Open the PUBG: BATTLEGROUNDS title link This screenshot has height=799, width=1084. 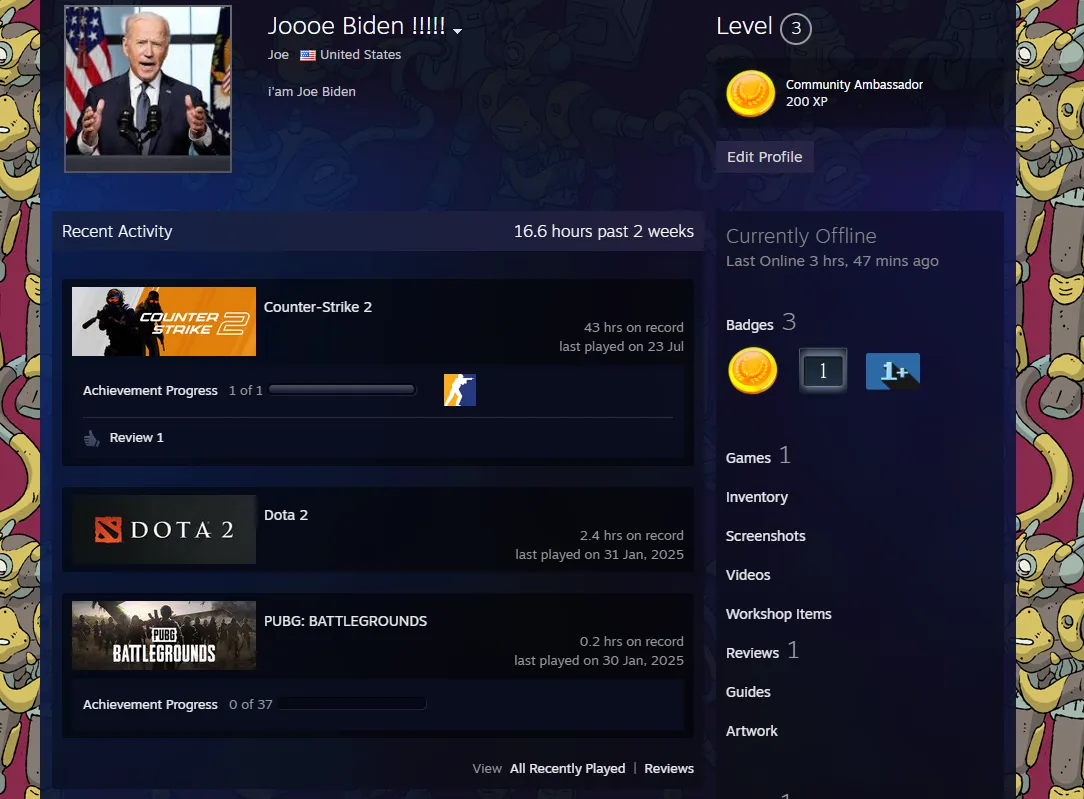[346, 621]
